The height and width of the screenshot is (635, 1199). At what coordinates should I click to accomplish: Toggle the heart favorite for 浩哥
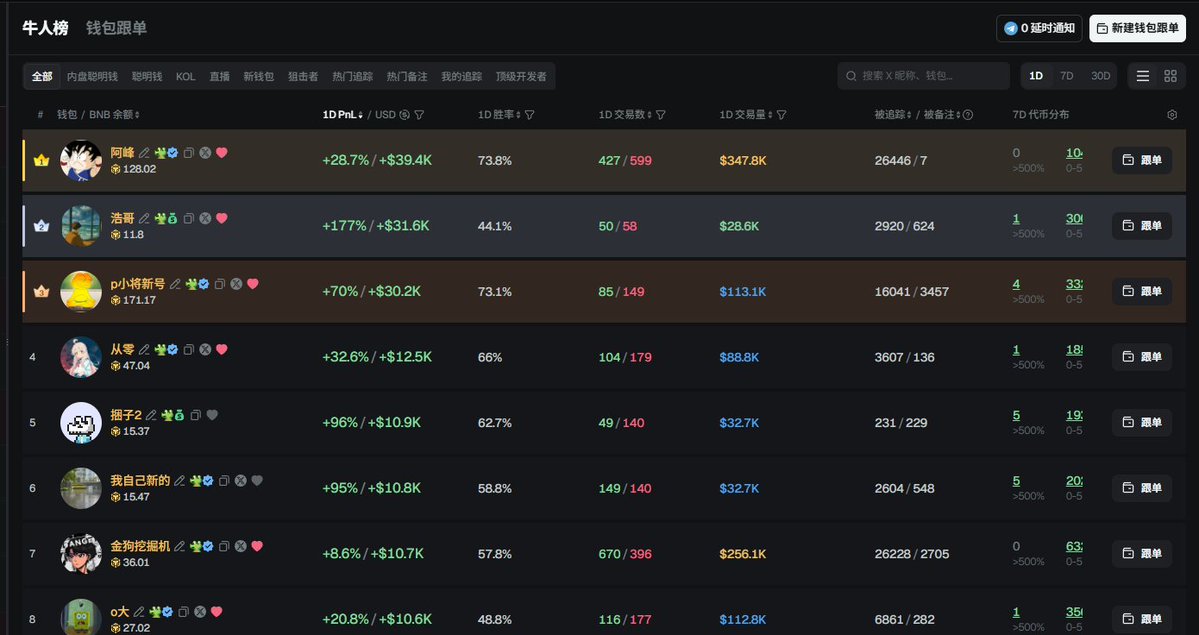[222, 218]
